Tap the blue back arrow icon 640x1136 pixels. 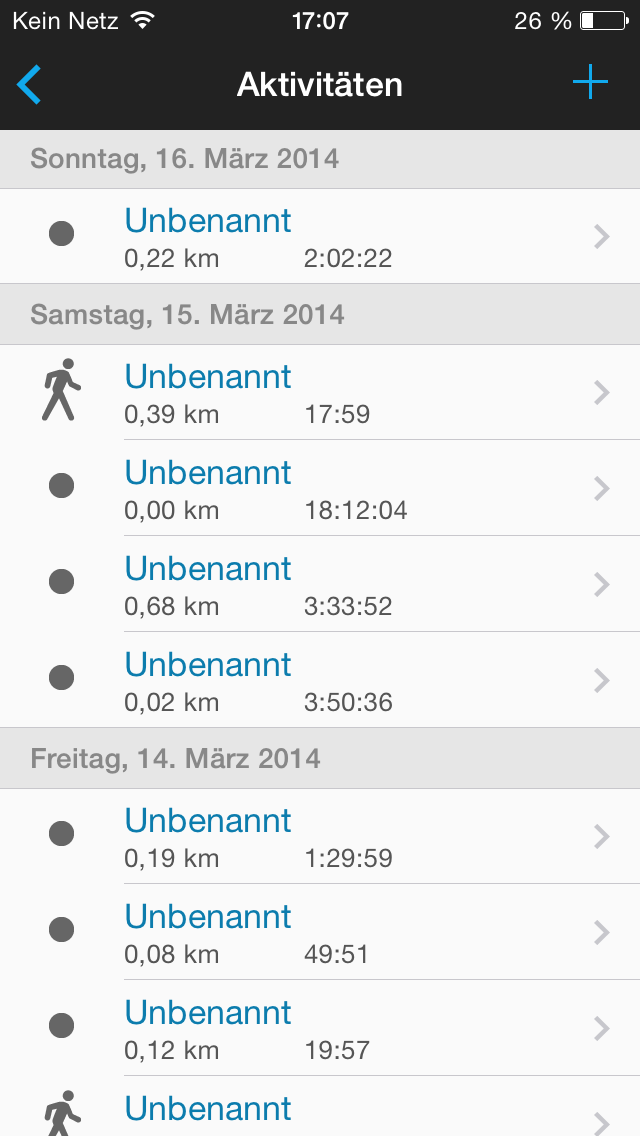click(30, 84)
